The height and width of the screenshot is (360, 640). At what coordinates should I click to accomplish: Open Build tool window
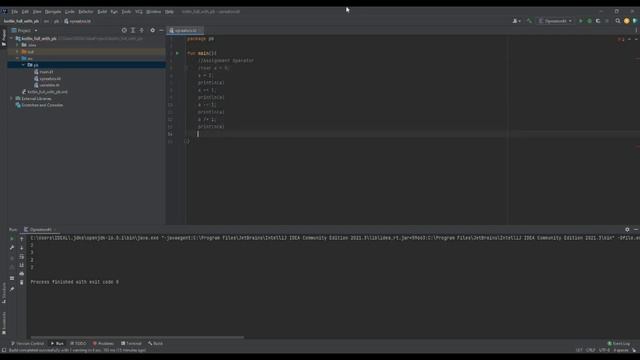coord(156,344)
